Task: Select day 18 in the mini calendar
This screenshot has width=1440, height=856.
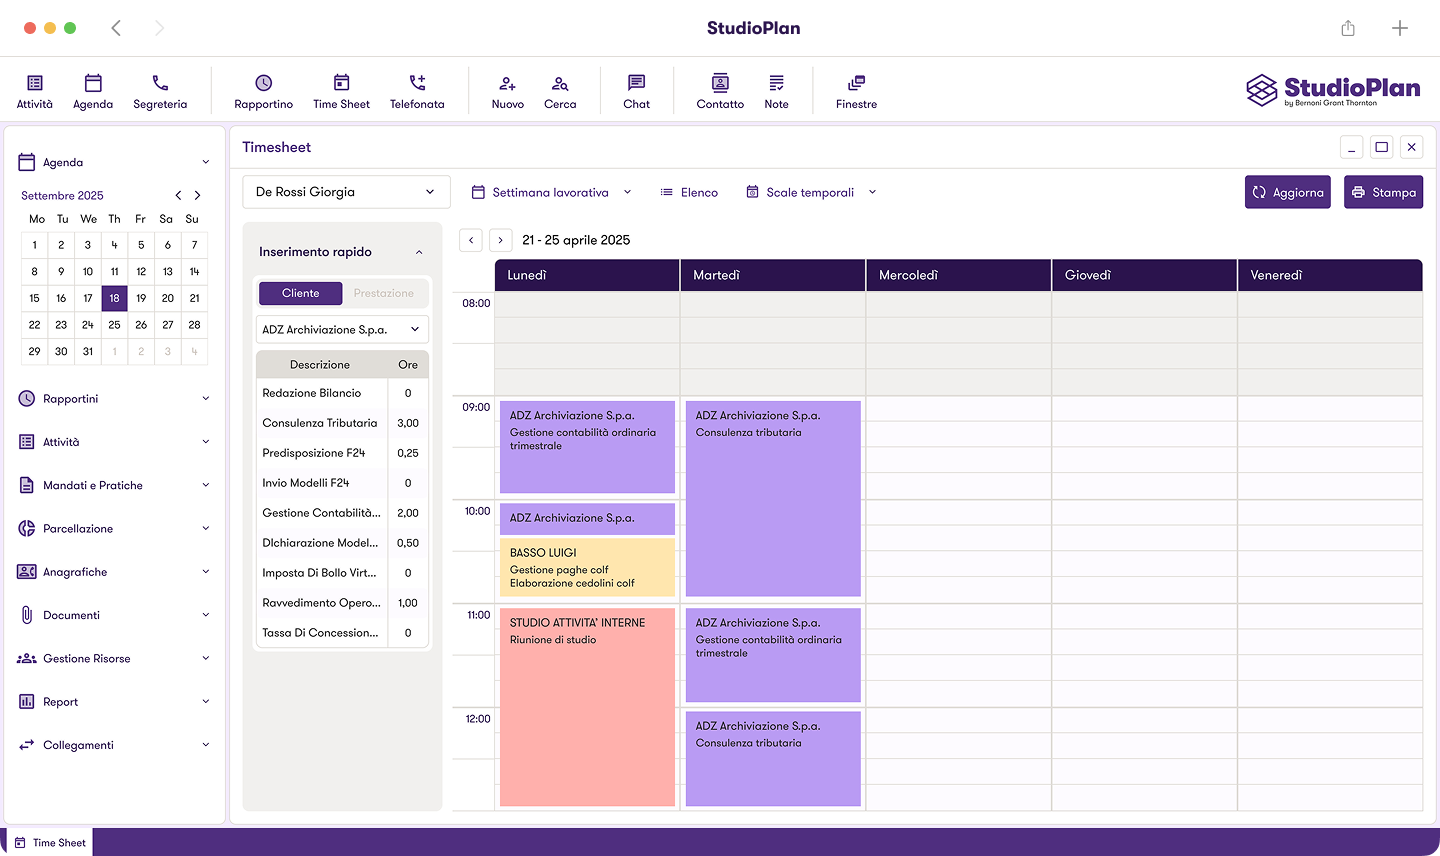Action: click(x=114, y=298)
